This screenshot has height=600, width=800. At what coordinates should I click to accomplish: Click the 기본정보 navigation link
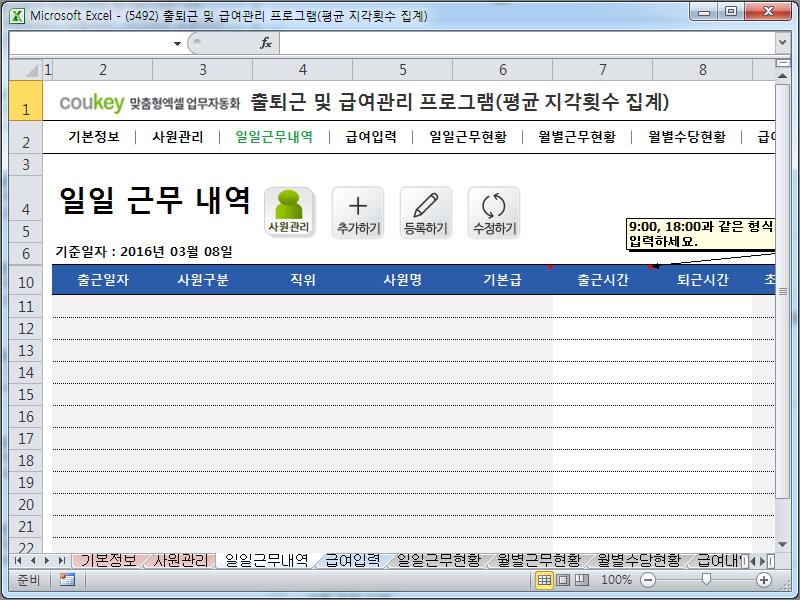point(94,137)
